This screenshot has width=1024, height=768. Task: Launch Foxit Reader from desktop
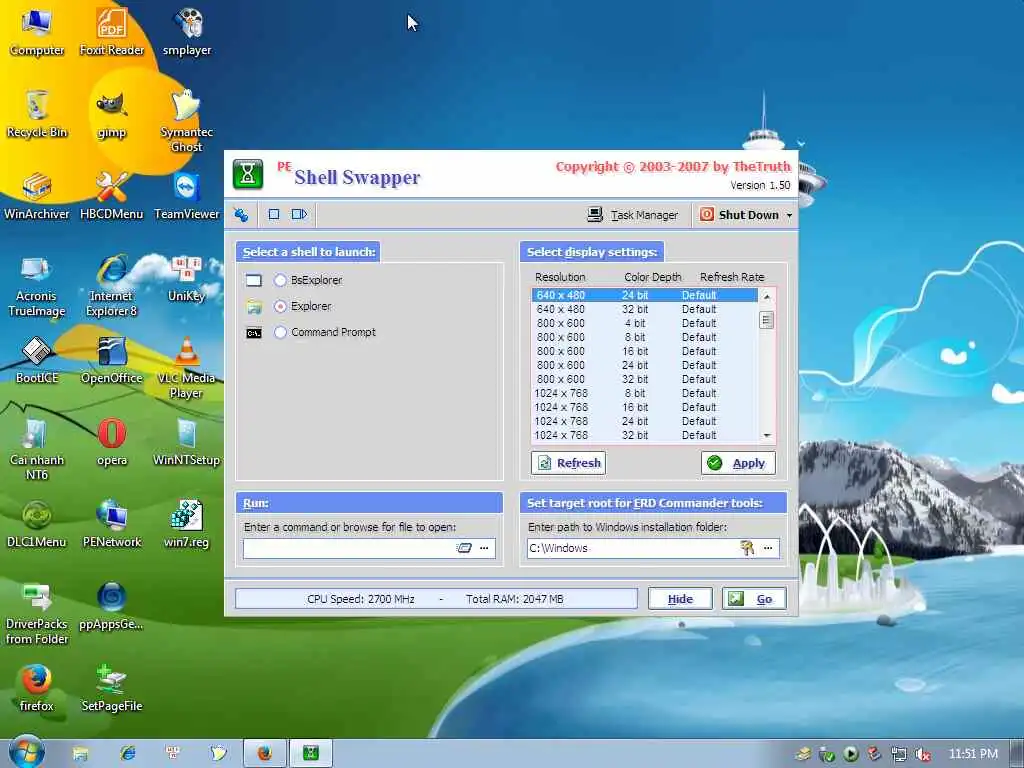point(112,31)
